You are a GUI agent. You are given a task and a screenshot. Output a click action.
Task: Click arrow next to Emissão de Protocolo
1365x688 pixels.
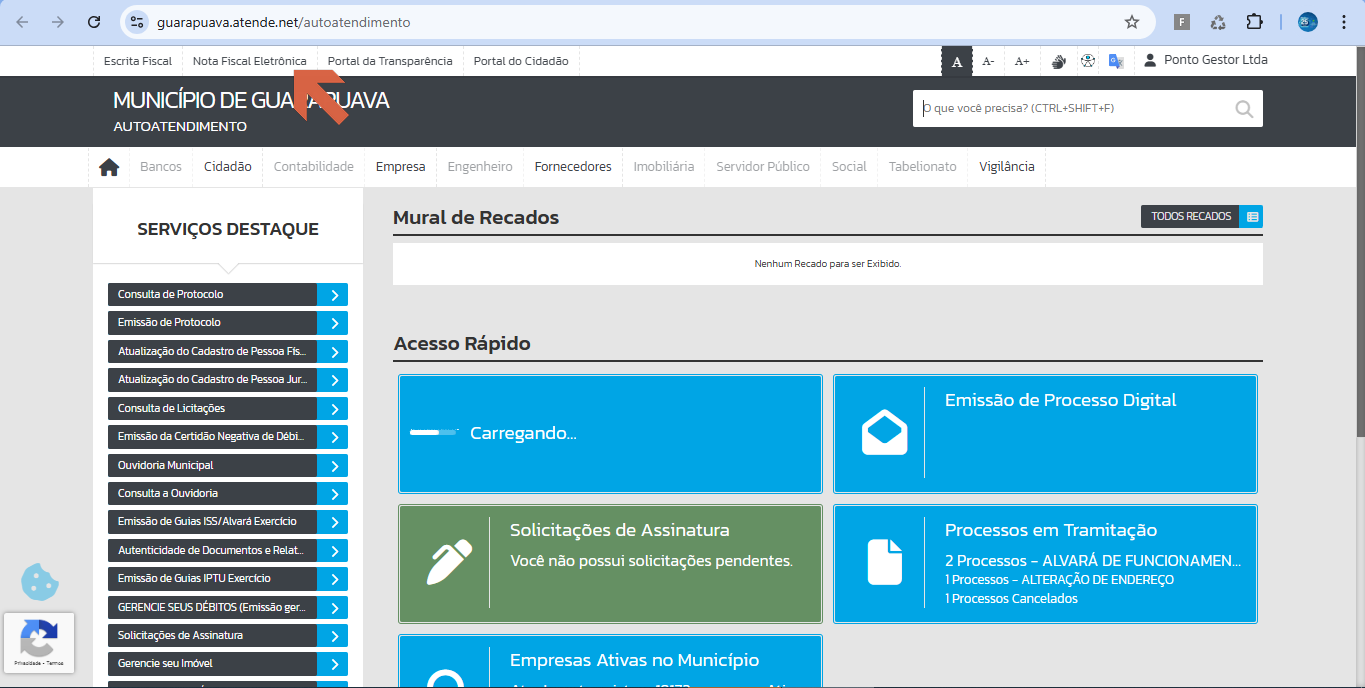coord(333,323)
